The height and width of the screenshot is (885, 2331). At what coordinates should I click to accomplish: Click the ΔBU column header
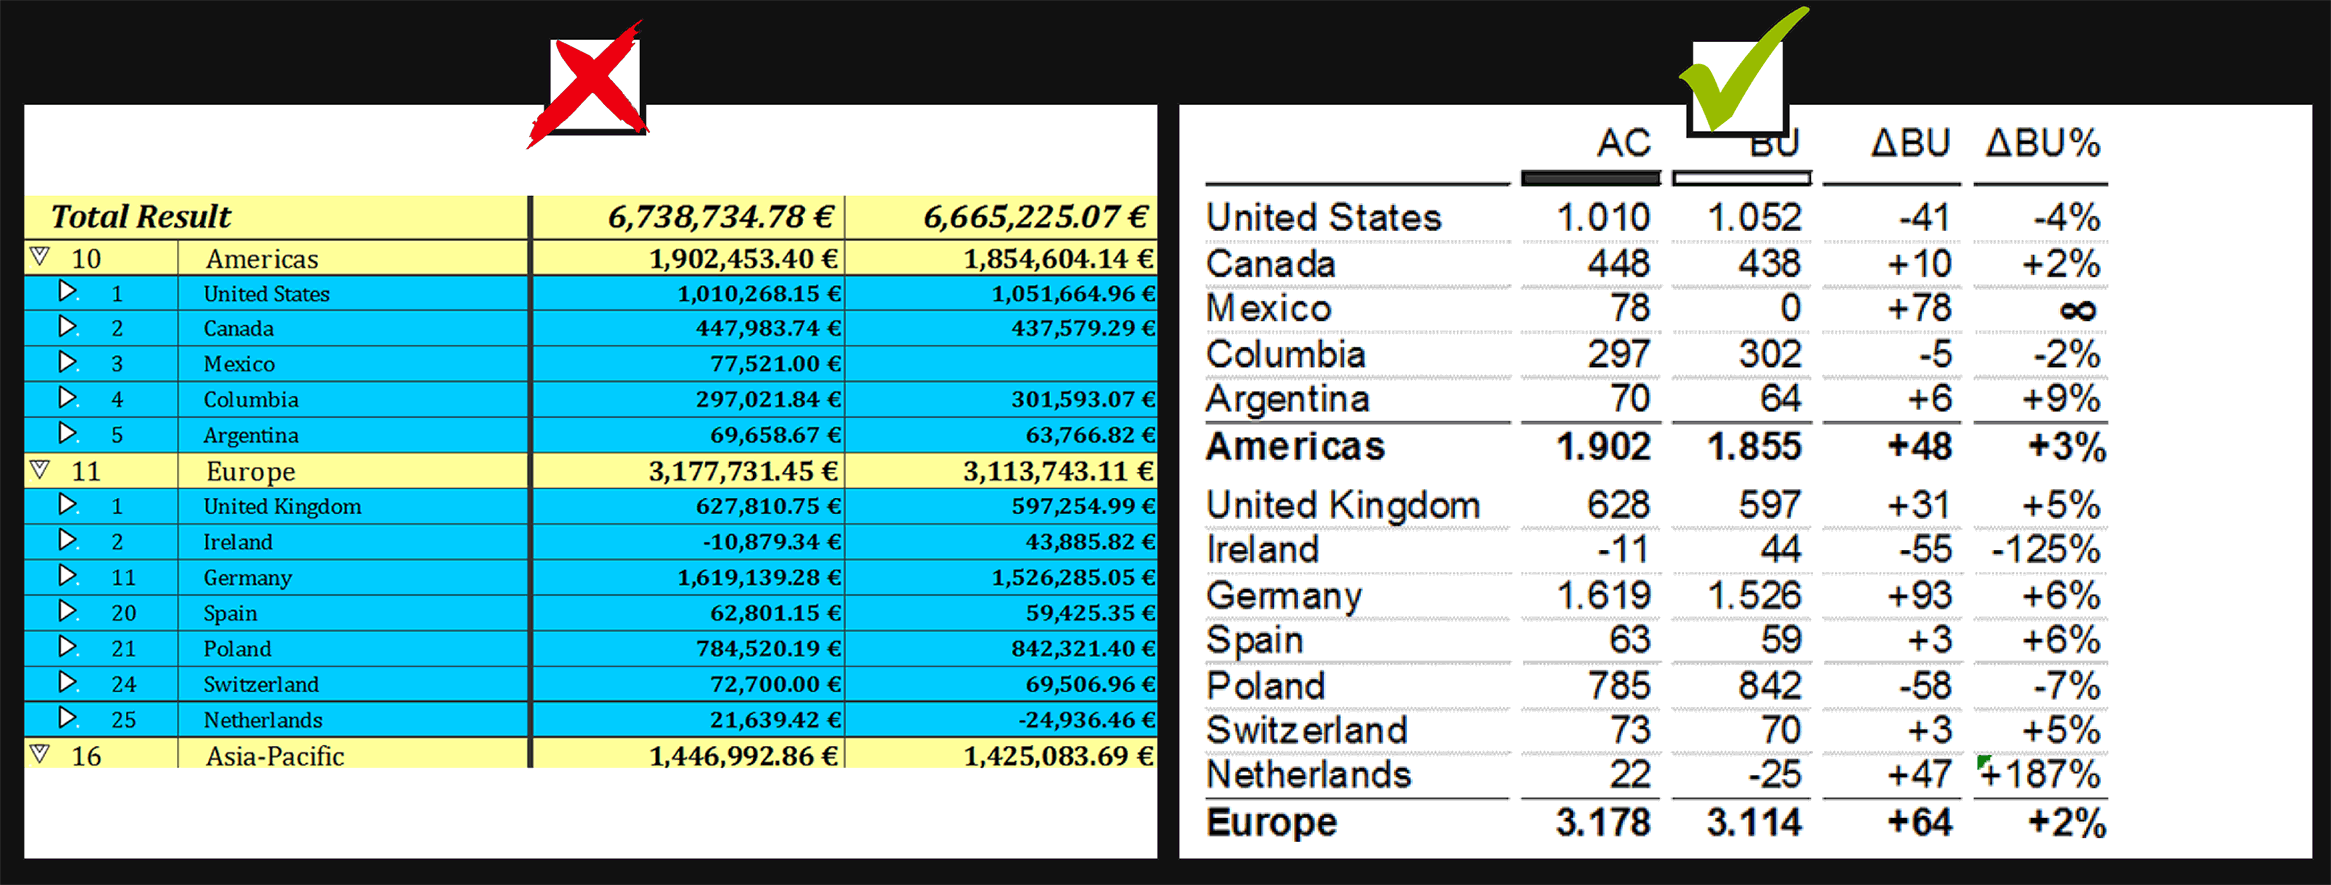[1911, 143]
